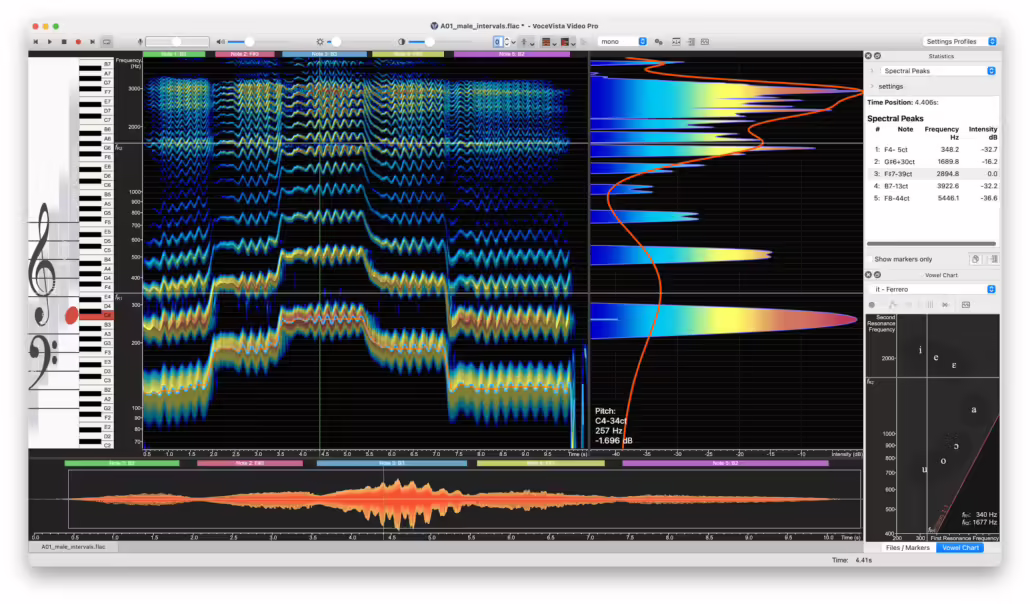Rewind playback to the start
The height and width of the screenshot is (604, 1030).
[35, 41]
